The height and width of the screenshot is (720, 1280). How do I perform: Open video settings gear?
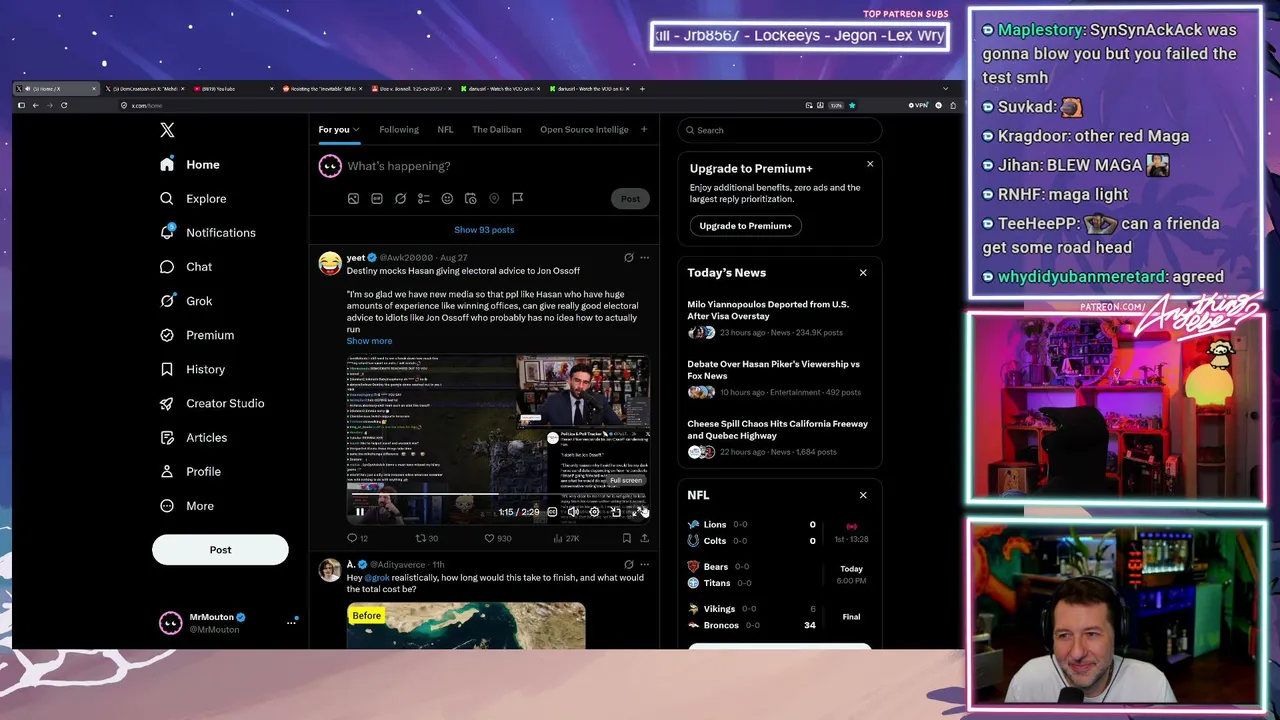594,512
